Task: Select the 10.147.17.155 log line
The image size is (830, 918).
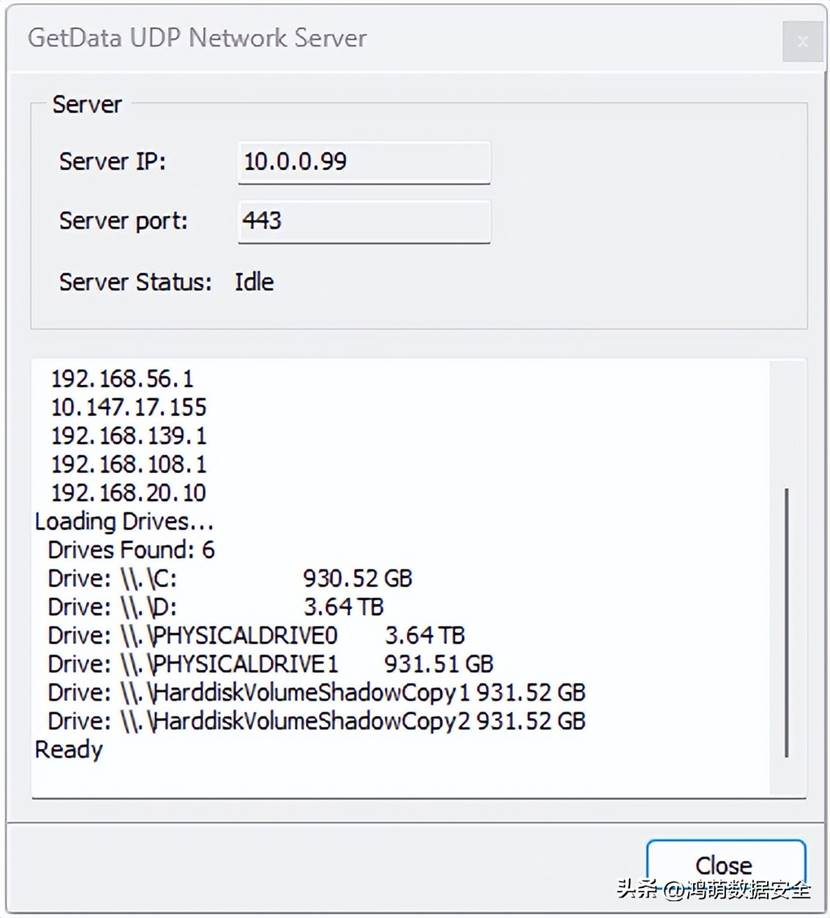Action: (x=129, y=407)
